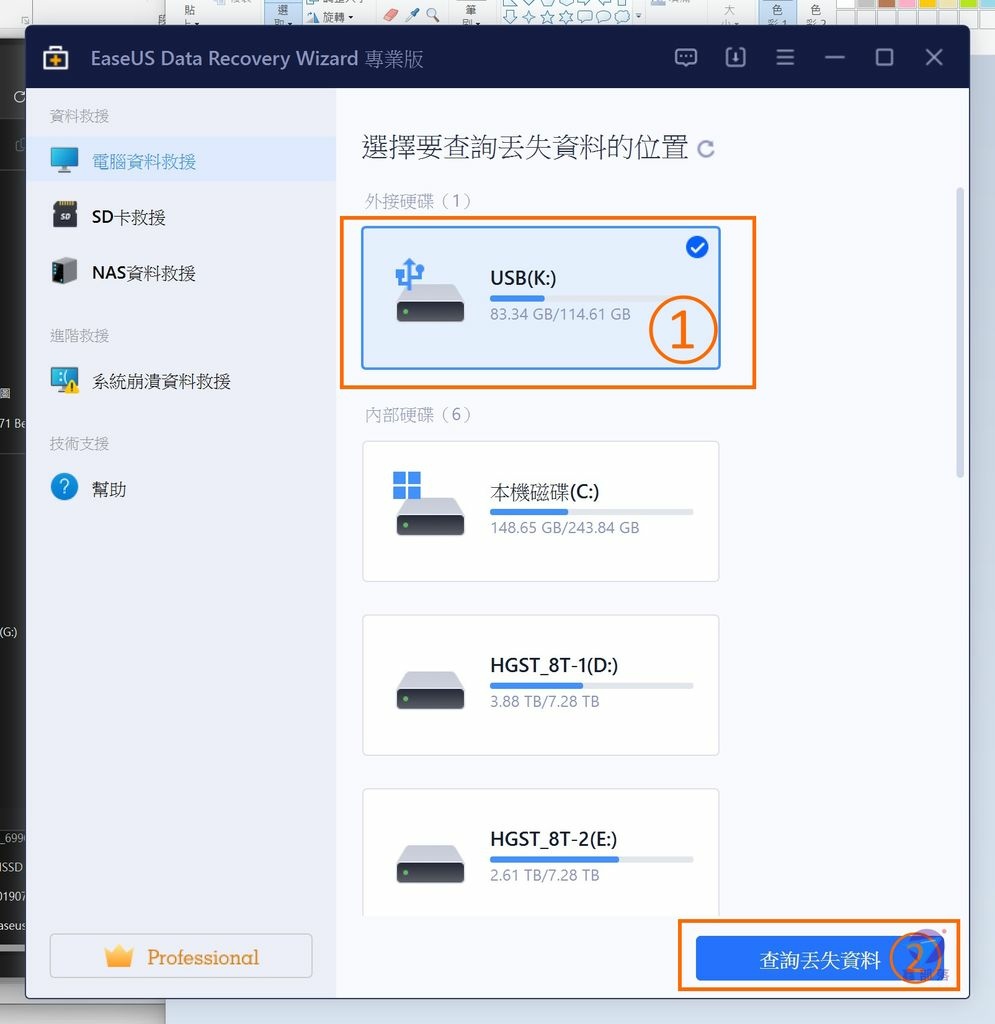This screenshot has width=995, height=1024.
Task: Click the 外接硬碟（1）section heading
Action: pyautogui.click(x=418, y=200)
